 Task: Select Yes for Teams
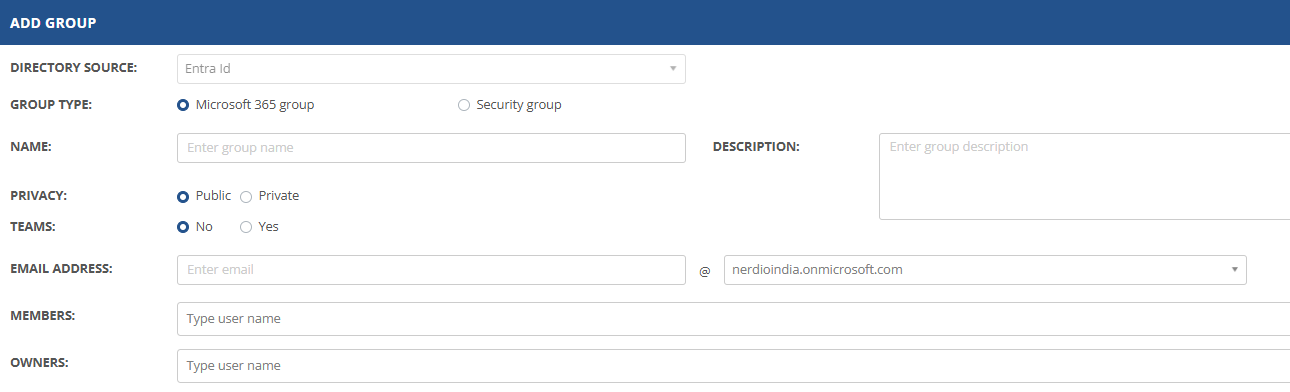246,227
